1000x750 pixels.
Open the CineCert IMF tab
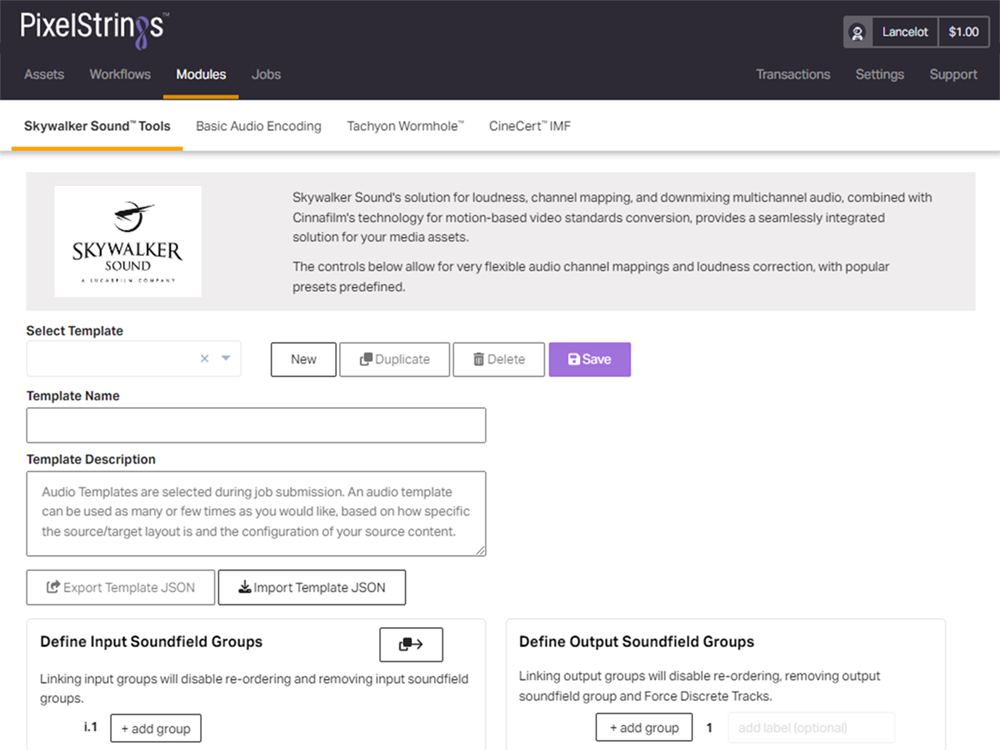pyautogui.click(x=529, y=126)
